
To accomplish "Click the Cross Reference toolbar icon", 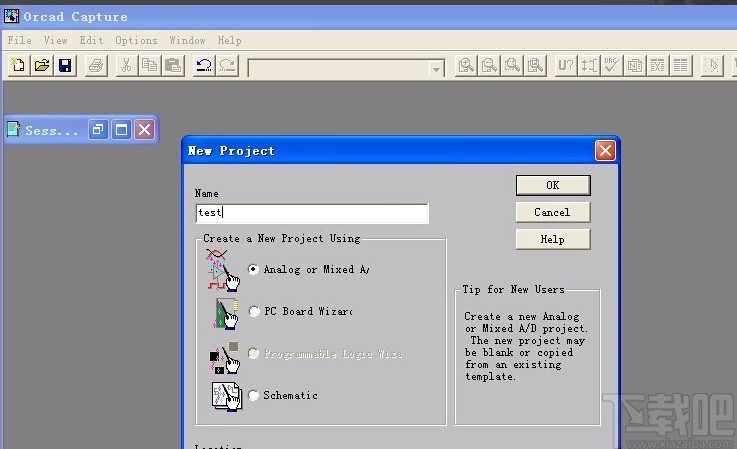I will tap(658, 65).
